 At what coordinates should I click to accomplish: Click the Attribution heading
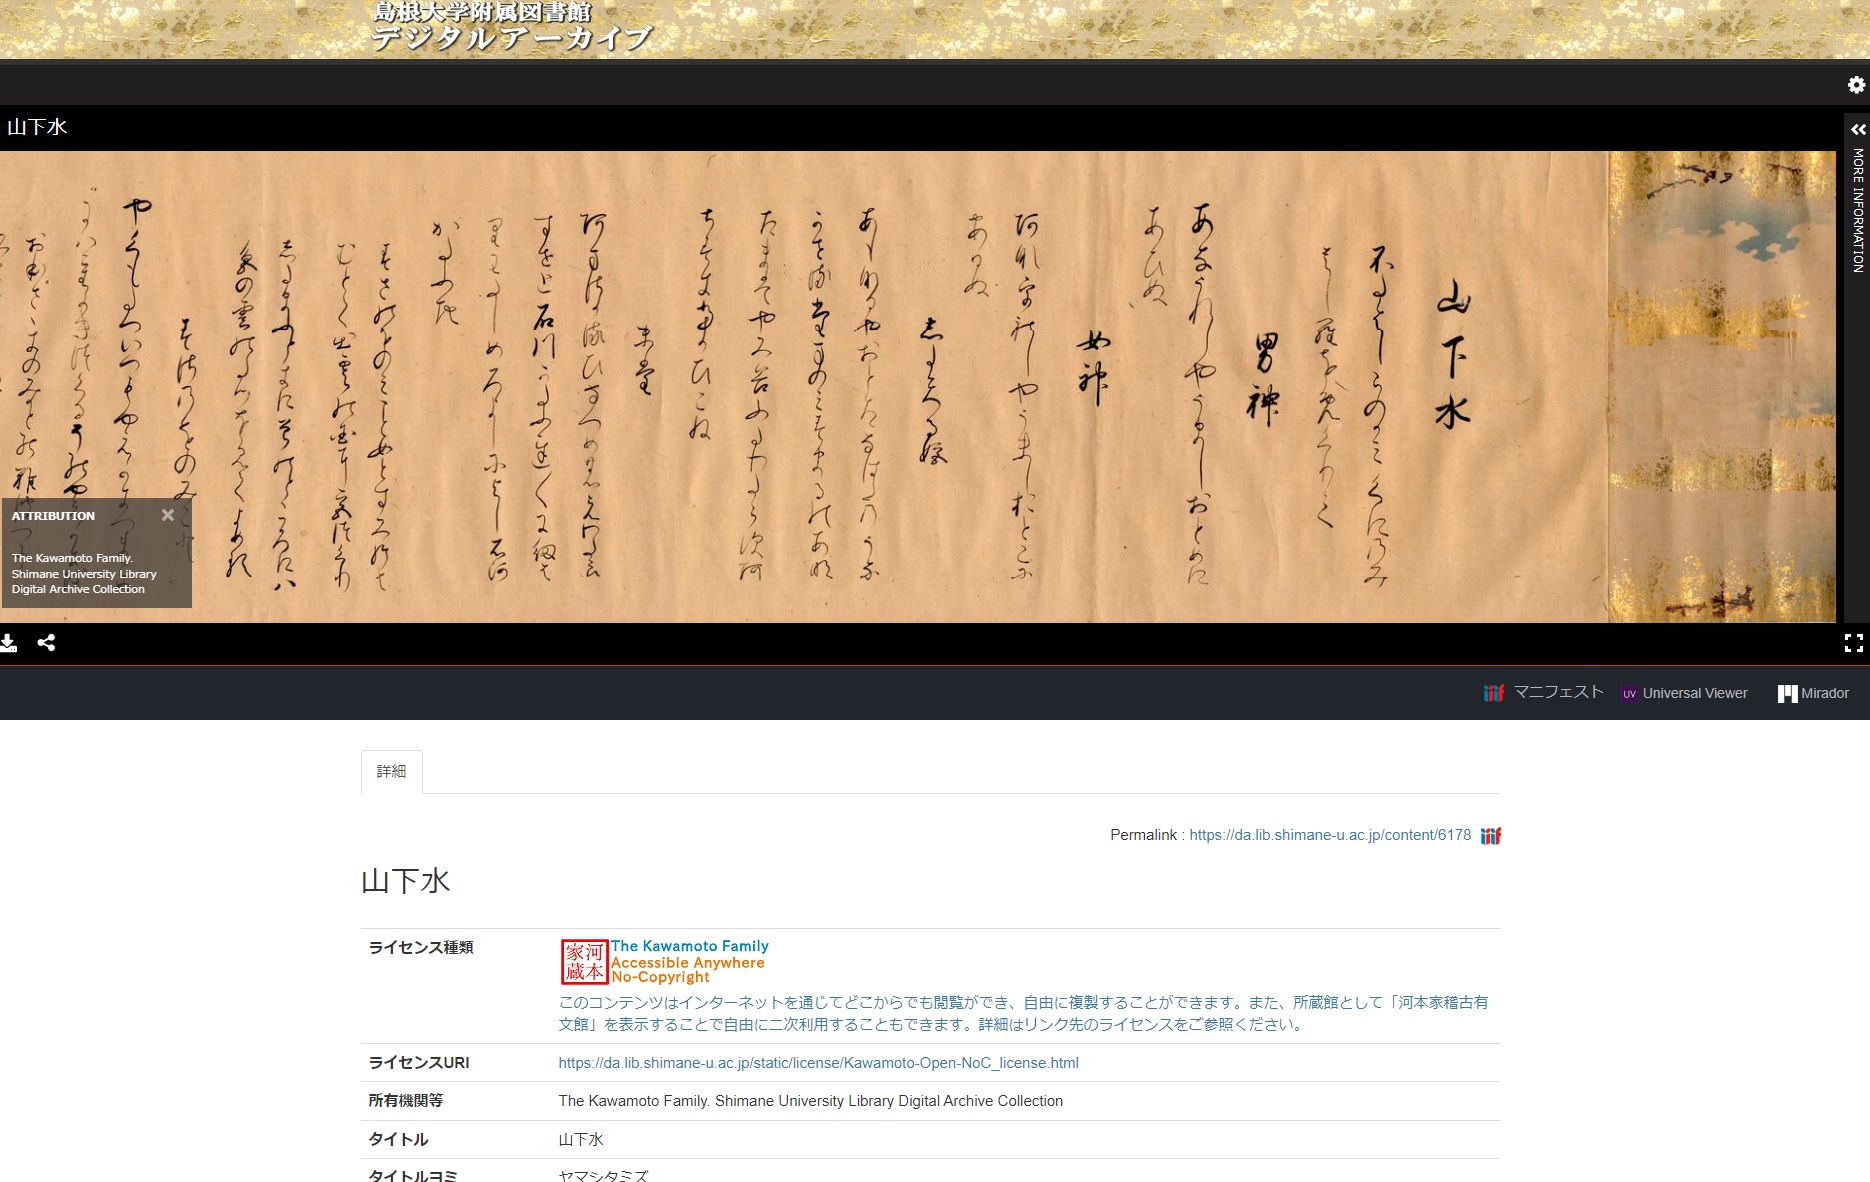54,516
